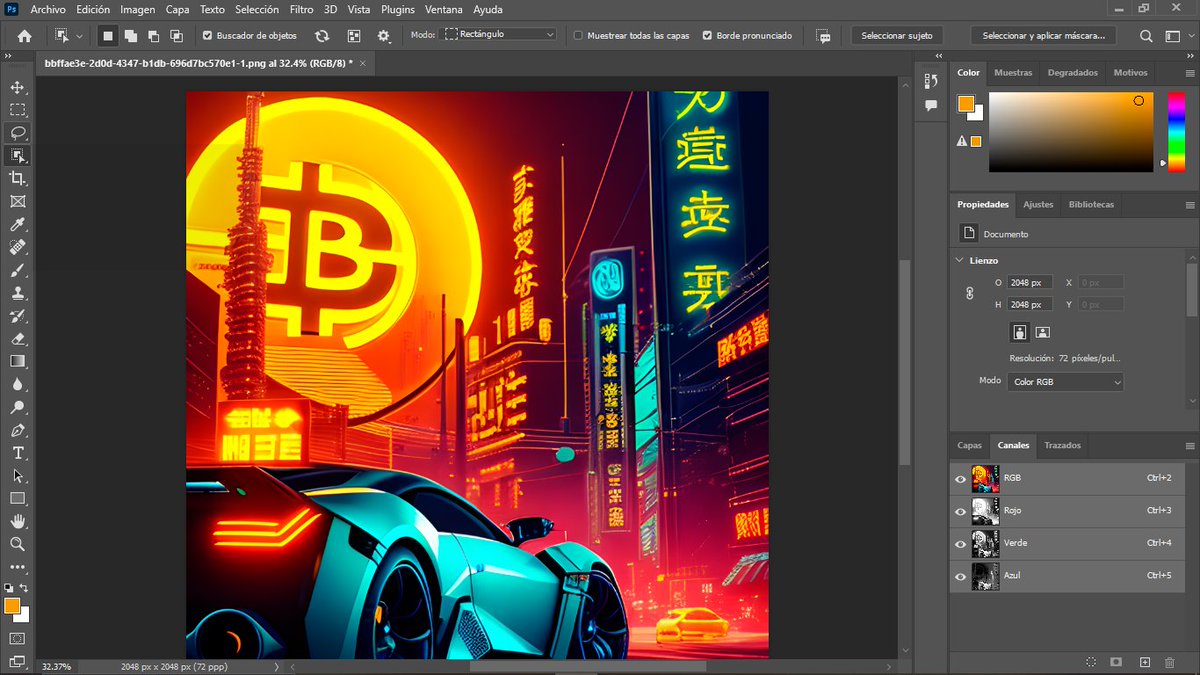Image resolution: width=1200 pixels, height=675 pixels.
Task: Open the Capa menu
Action: pyautogui.click(x=177, y=9)
